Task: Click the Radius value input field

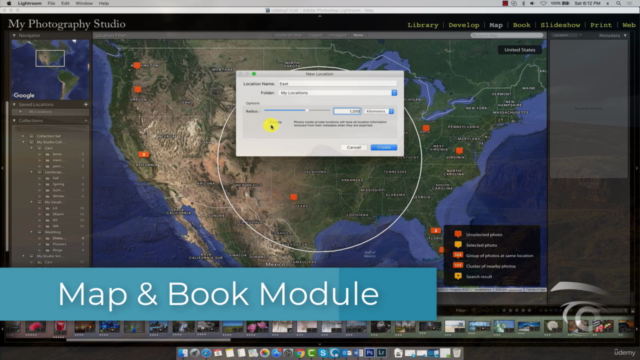Action: 347,111
